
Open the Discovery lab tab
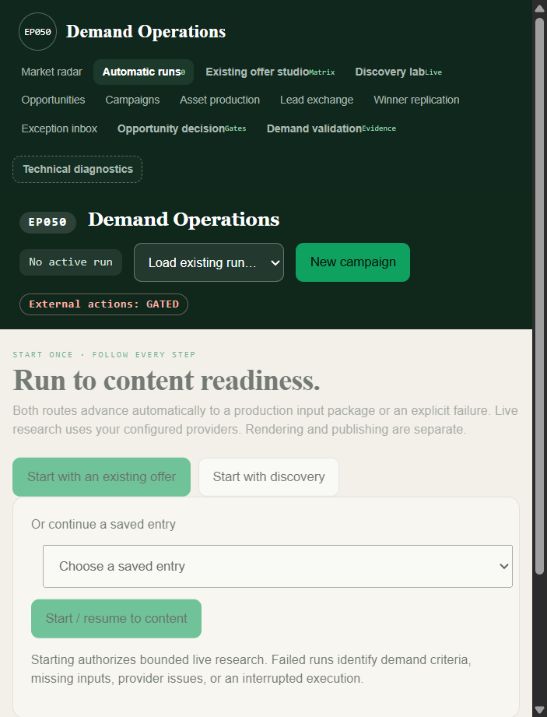(398, 72)
